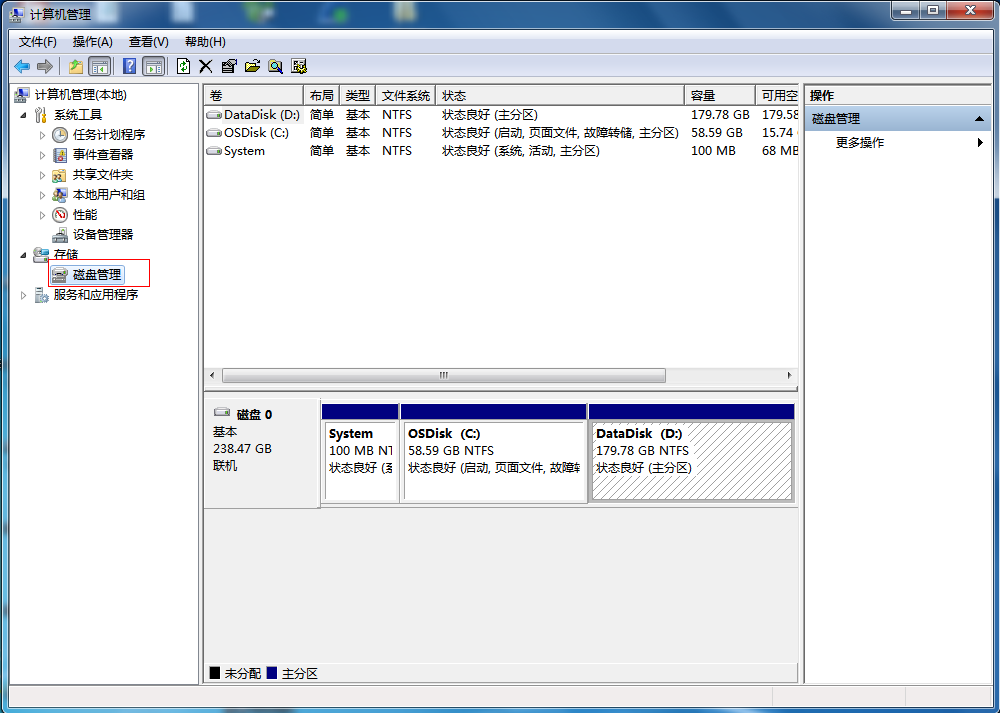Open Help via the blue question mark icon
The image size is (1000, 713).
pos(129,66)
